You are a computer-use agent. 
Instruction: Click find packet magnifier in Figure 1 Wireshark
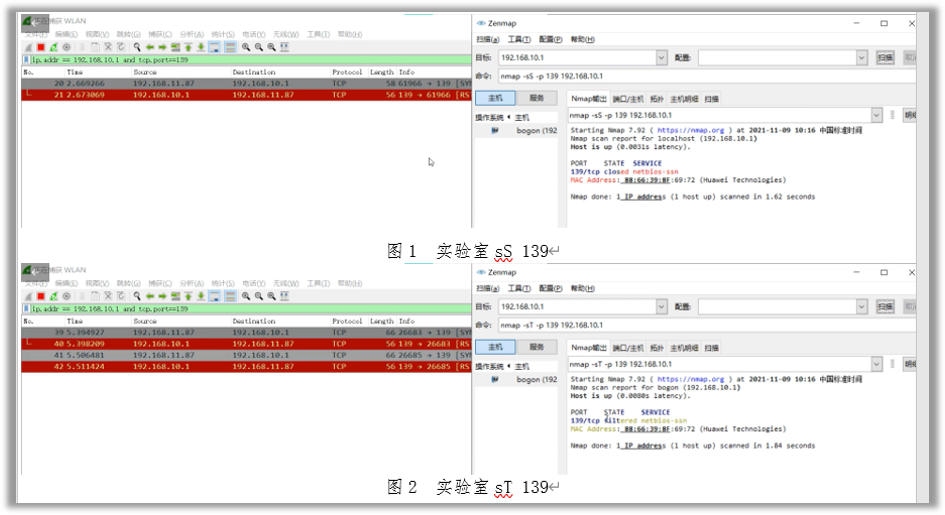137,47
